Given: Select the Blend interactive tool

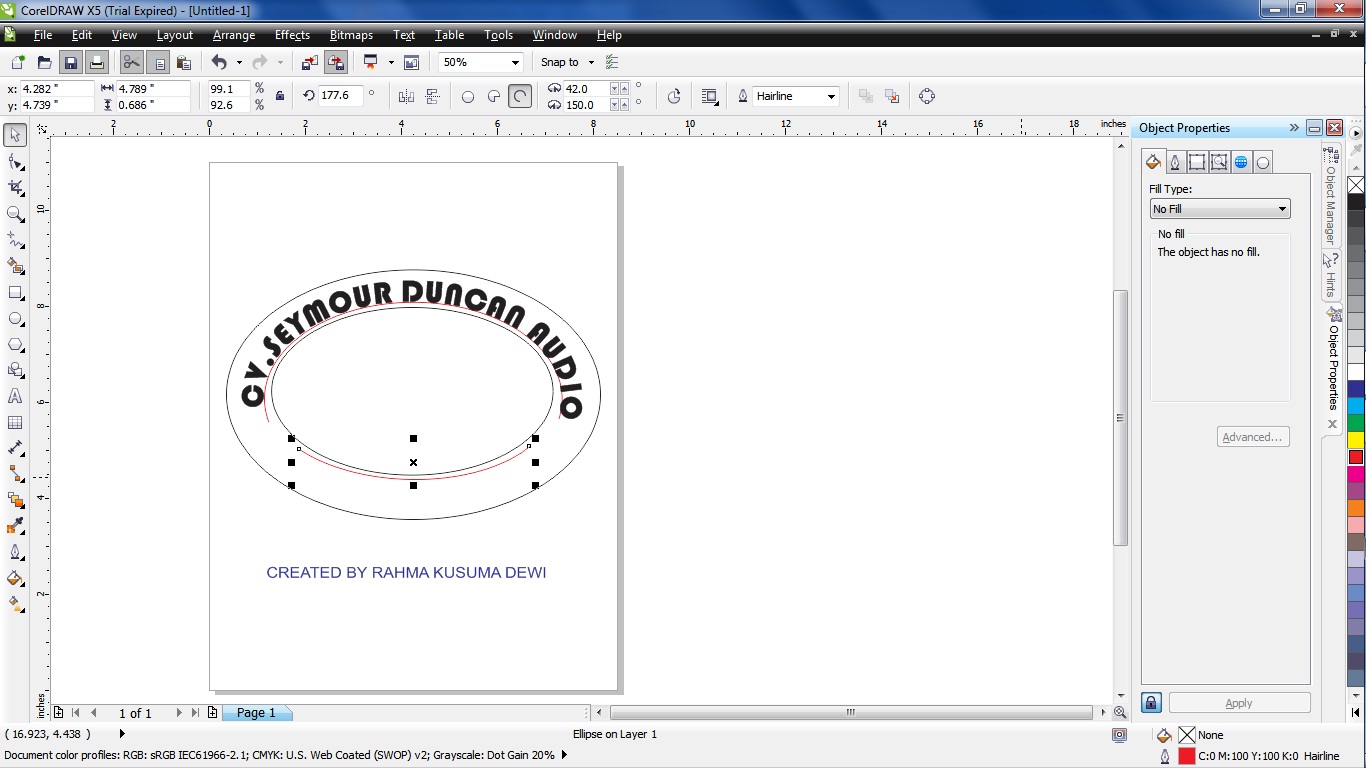Looking at the screenshot, I should (15, 500).
